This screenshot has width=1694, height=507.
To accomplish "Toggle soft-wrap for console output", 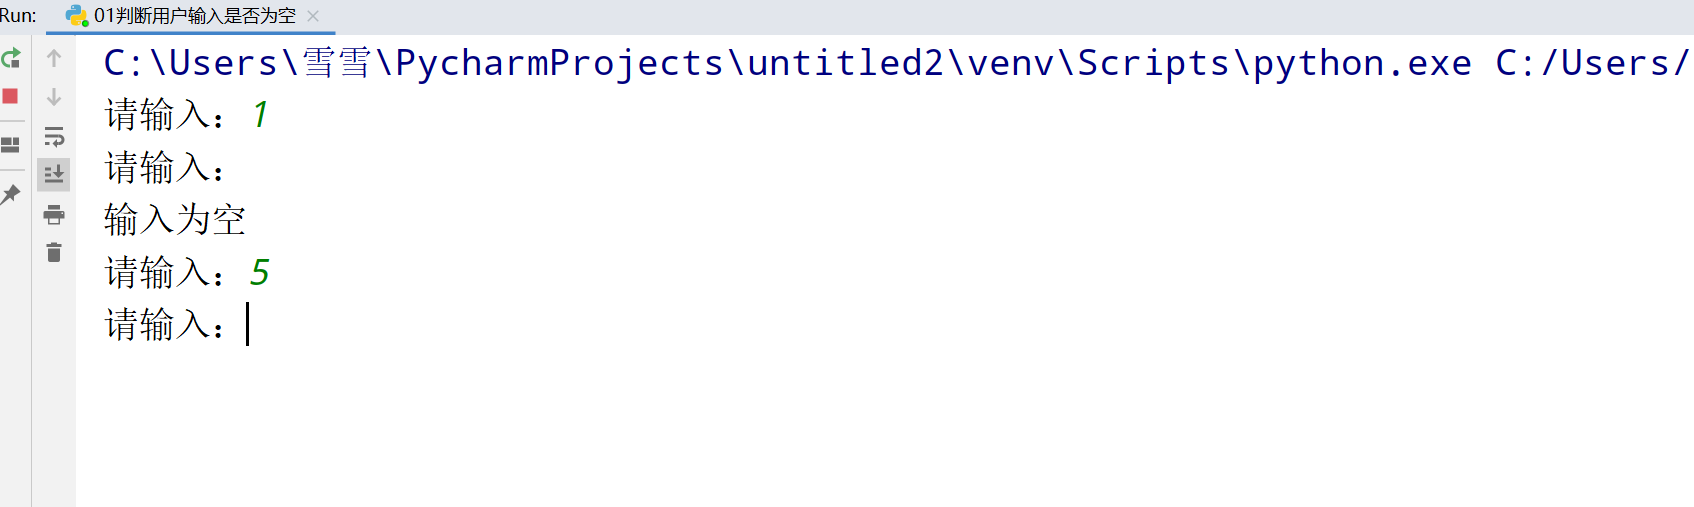I will [x=54, y=136].
